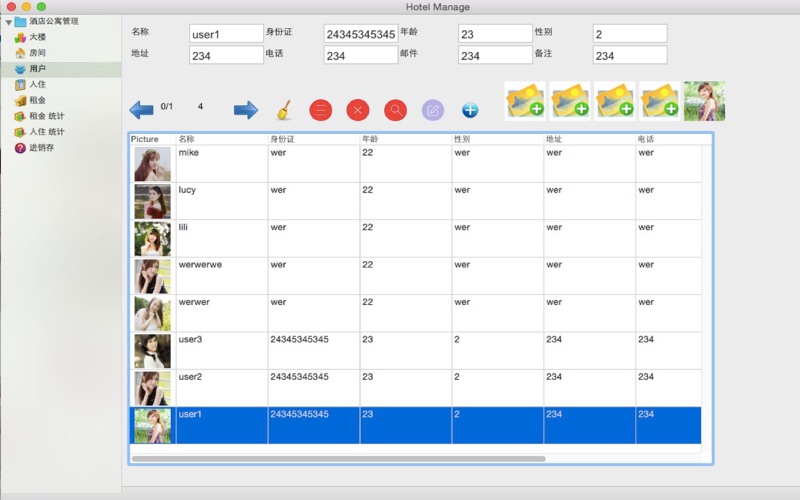This screenshot has width=800, height=500.
Task: Open 租金 统计 in the sidebar
Action: 46,116
